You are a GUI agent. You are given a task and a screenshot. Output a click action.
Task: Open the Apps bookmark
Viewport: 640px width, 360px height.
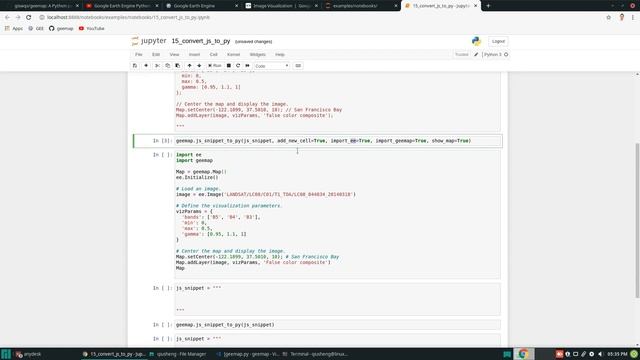click(14, 29)
